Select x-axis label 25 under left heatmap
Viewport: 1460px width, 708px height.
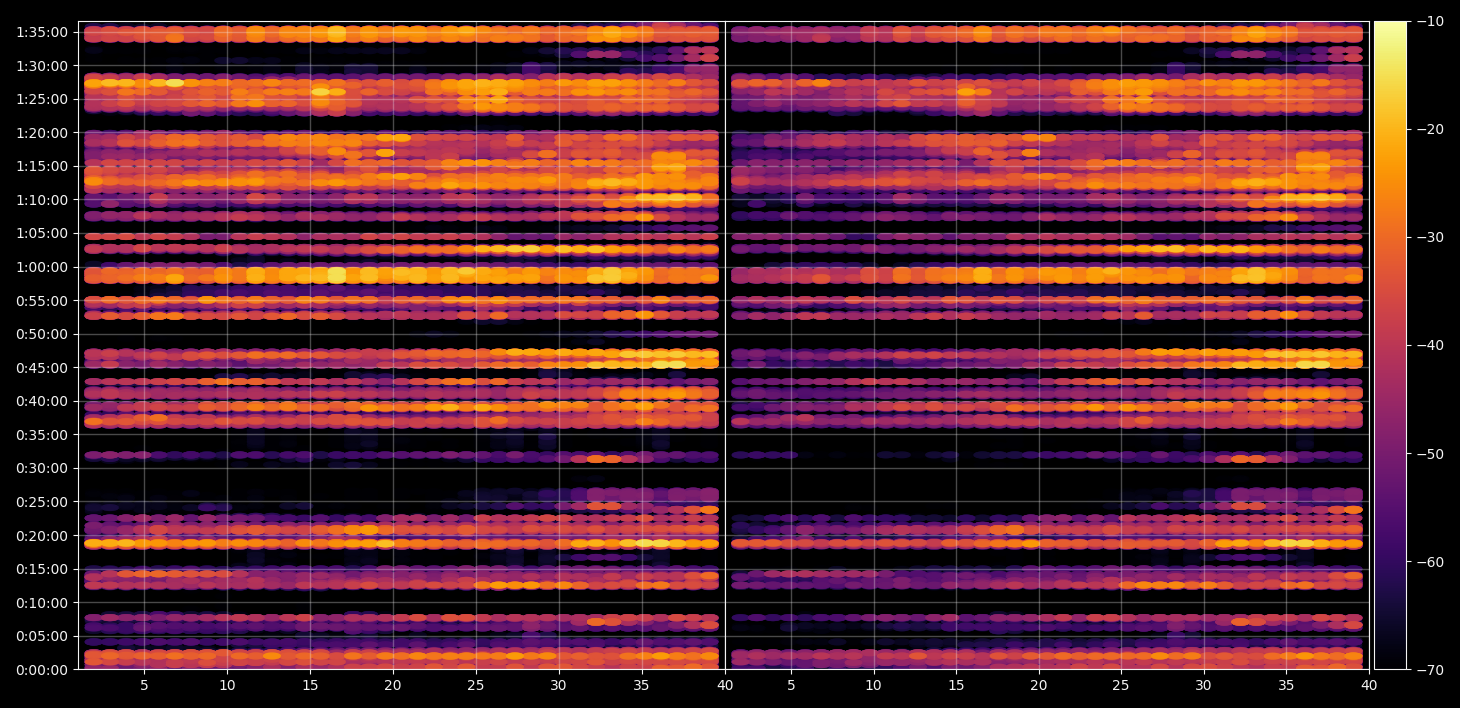476,686
